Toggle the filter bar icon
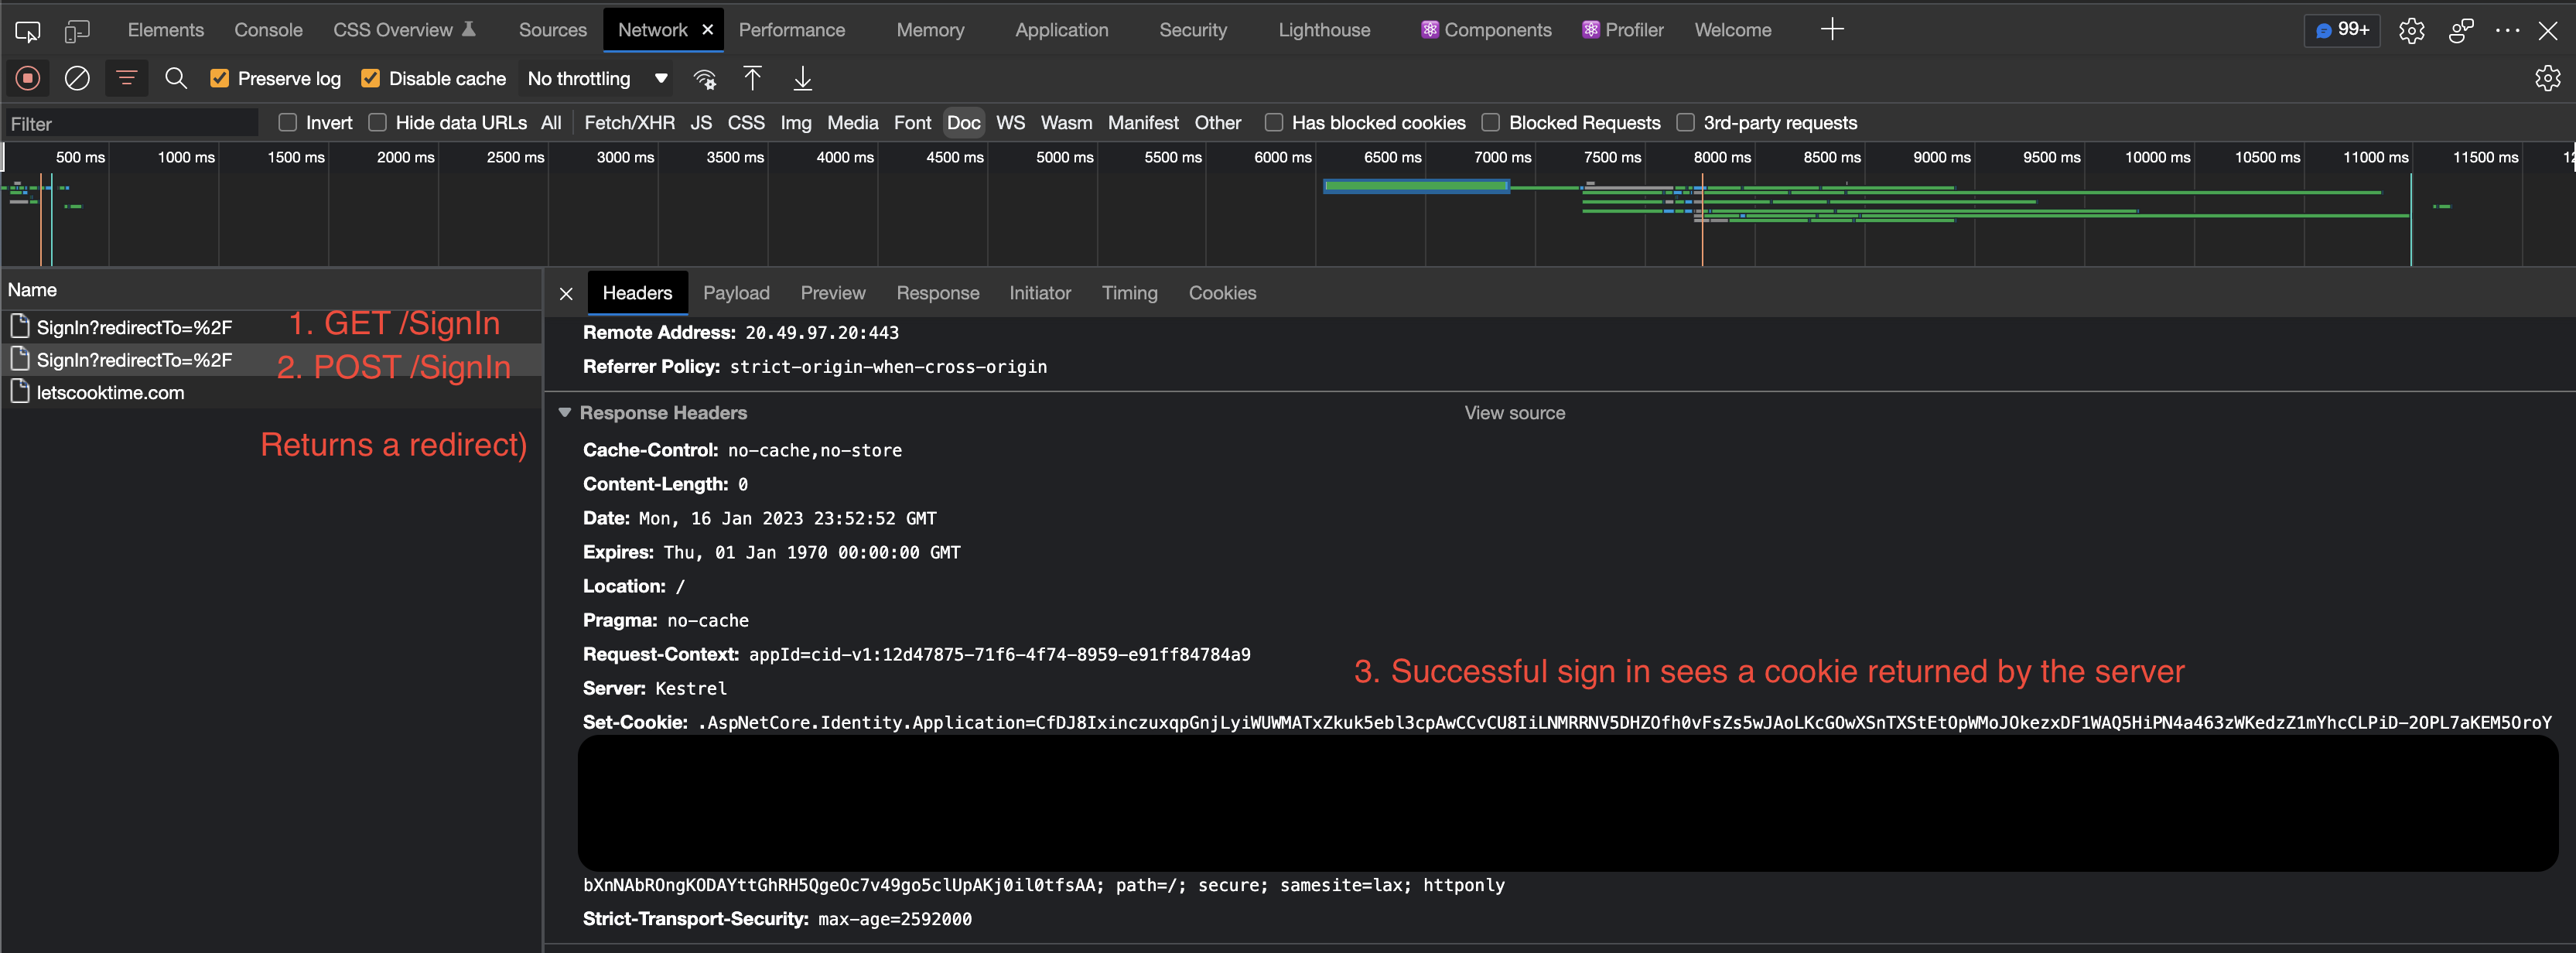Screen dimensions: 2576x953 click(x=127, y=78)
